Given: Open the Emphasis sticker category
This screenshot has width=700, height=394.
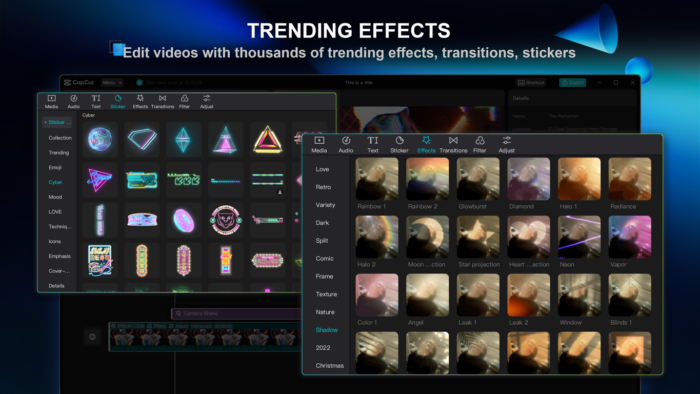Looking at the screenshot, I should point(59,256).
